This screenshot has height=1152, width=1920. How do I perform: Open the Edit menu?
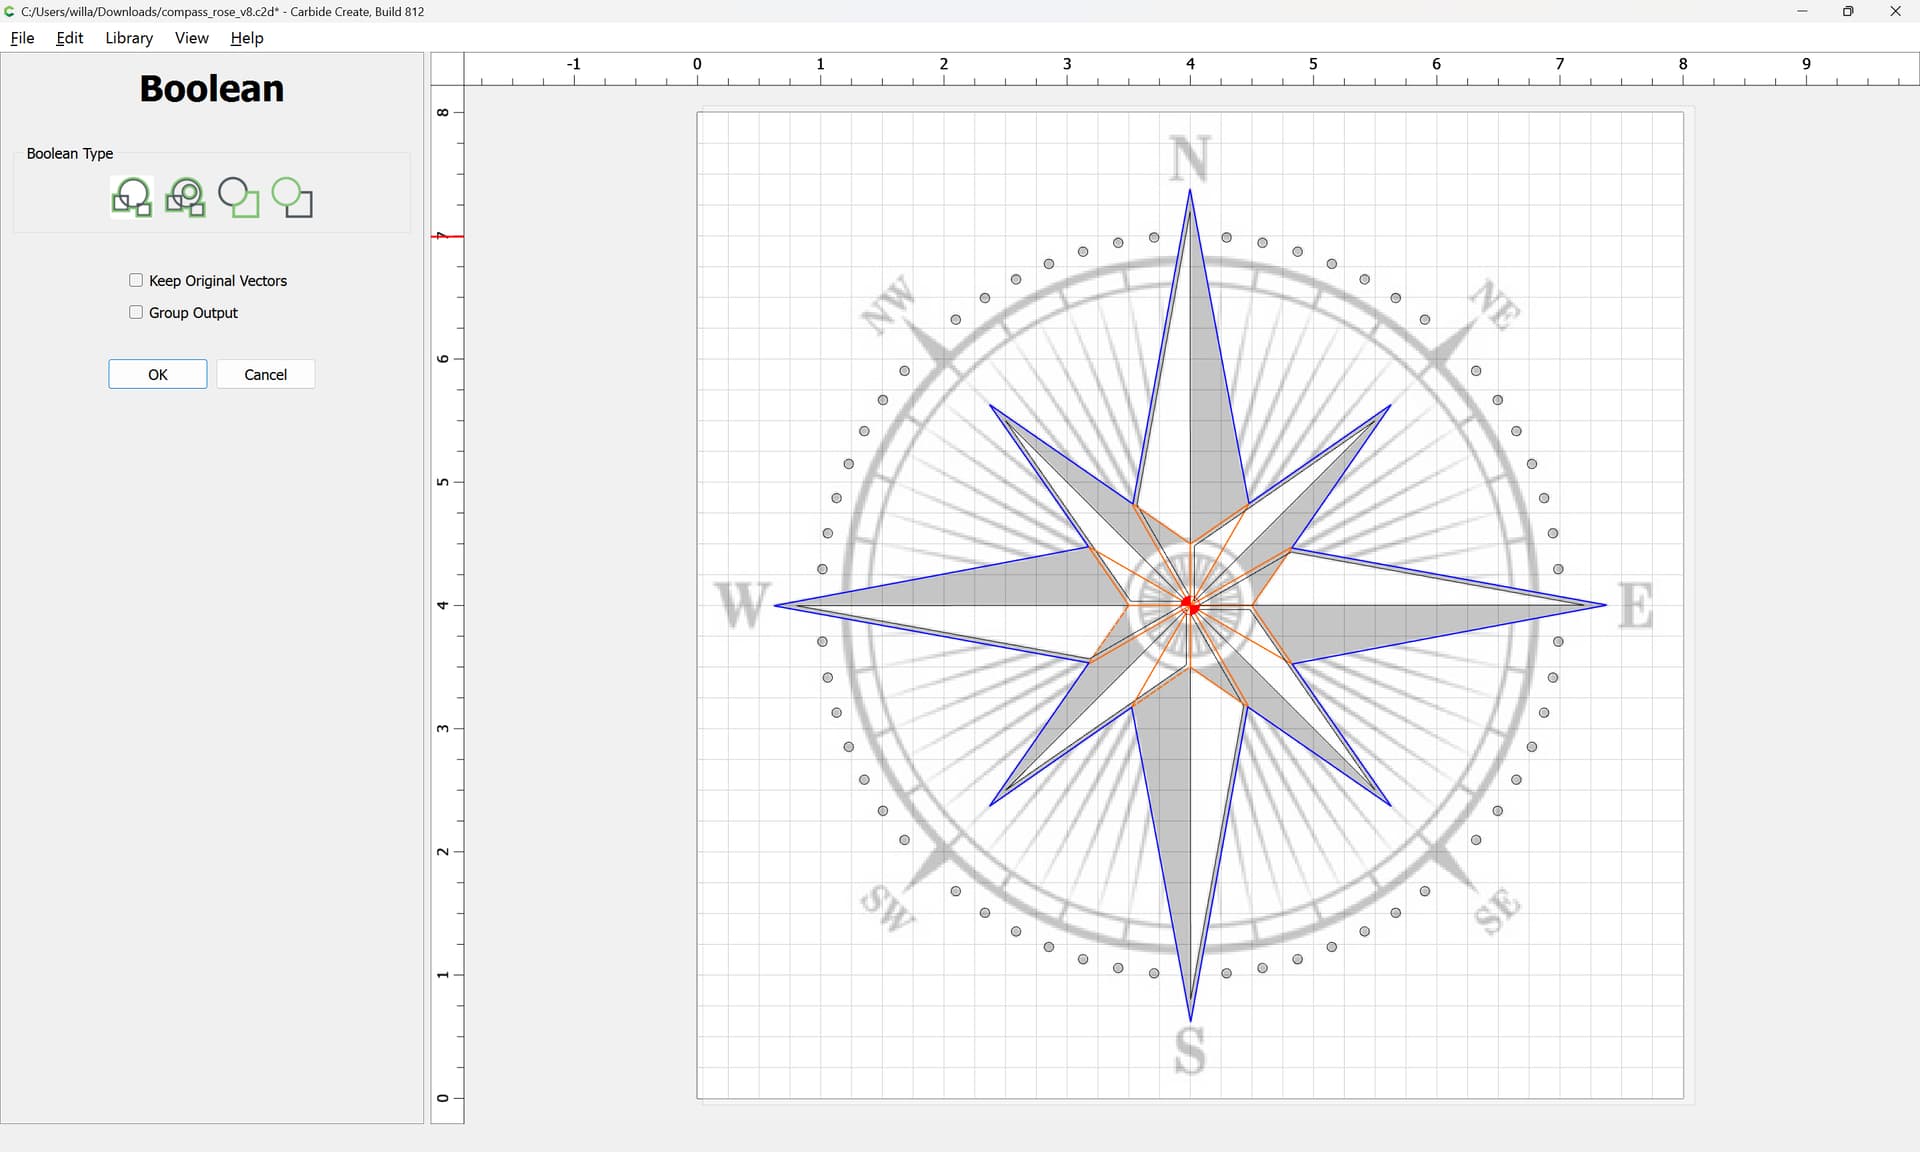click(69, 38)
